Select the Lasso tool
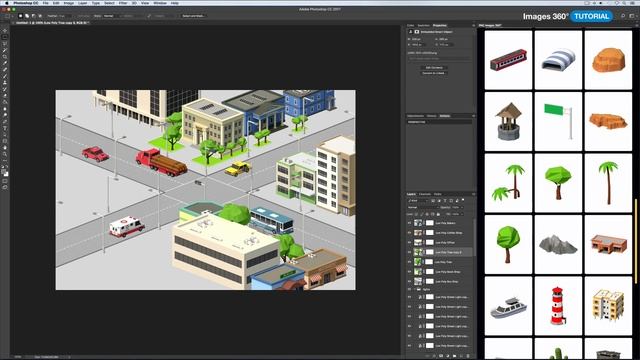 (x=5, y=43)
